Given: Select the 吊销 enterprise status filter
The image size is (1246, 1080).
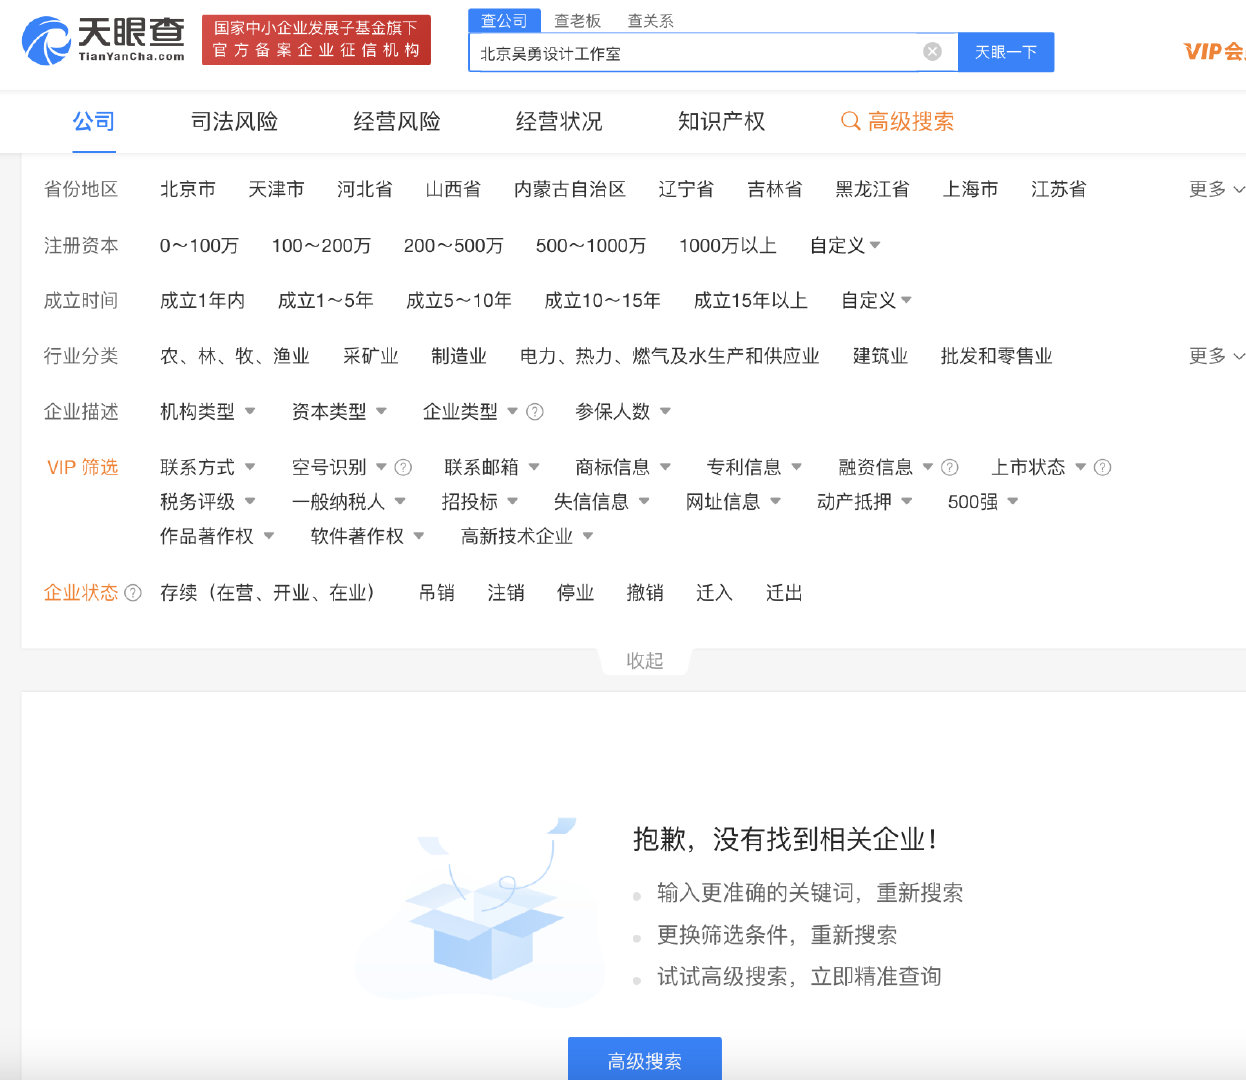Looking at the screenshot, I should pyautogui.click(x=437, y=592).
